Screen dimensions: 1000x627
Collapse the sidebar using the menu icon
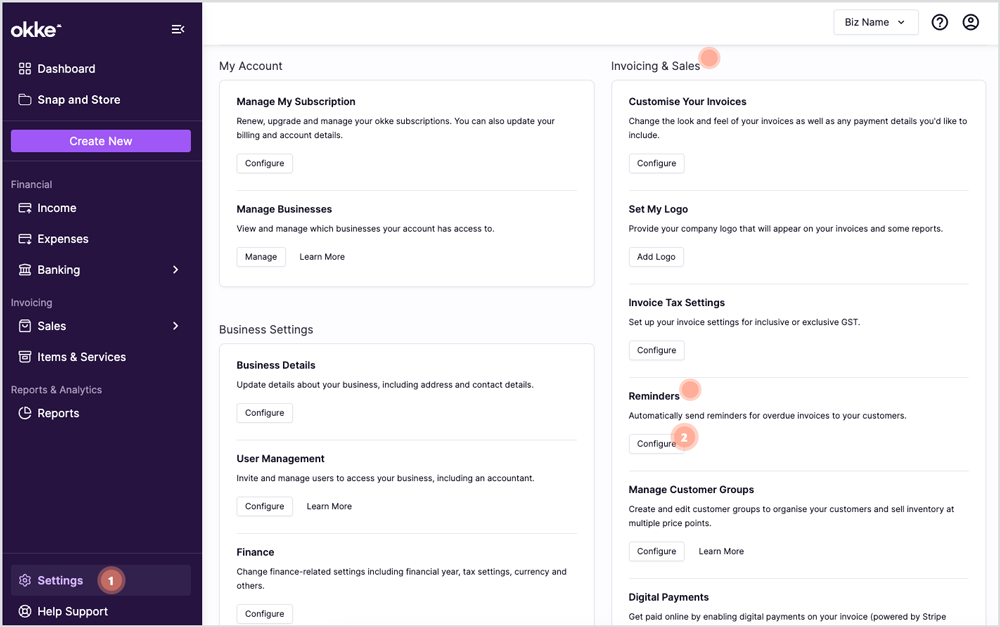[x=178, y=29]
